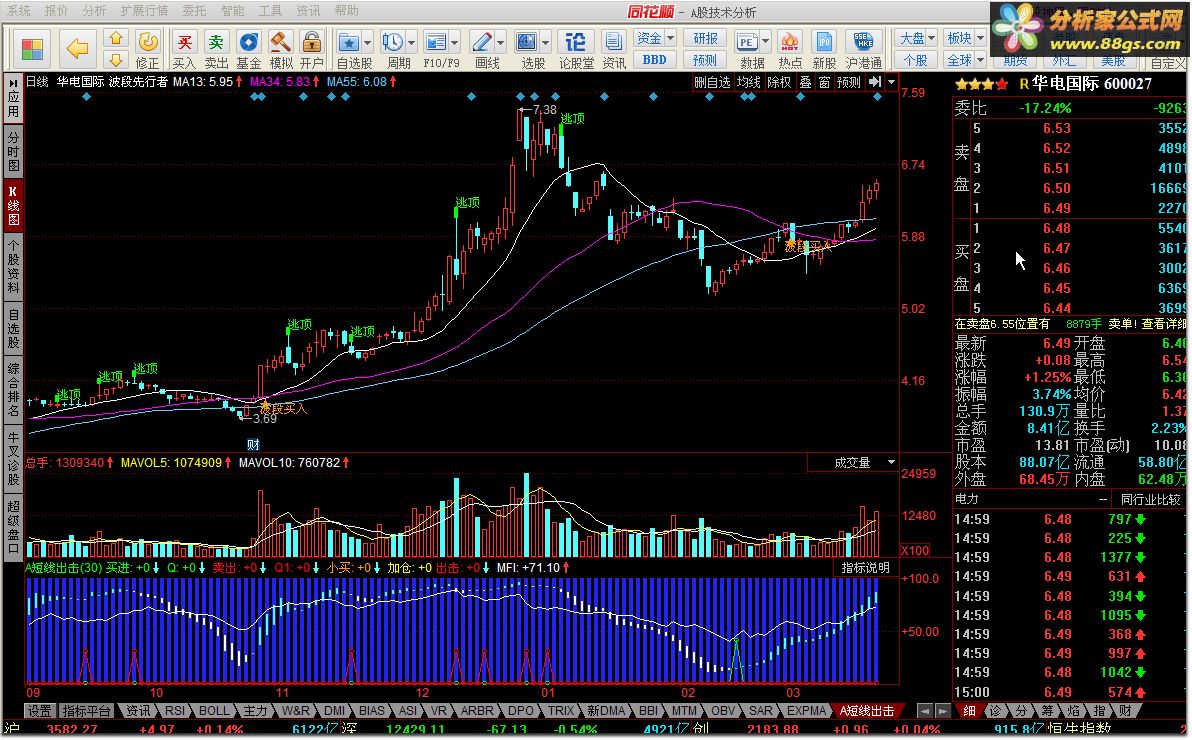Open the 大盘 market index dropdown

click(916, 38)
